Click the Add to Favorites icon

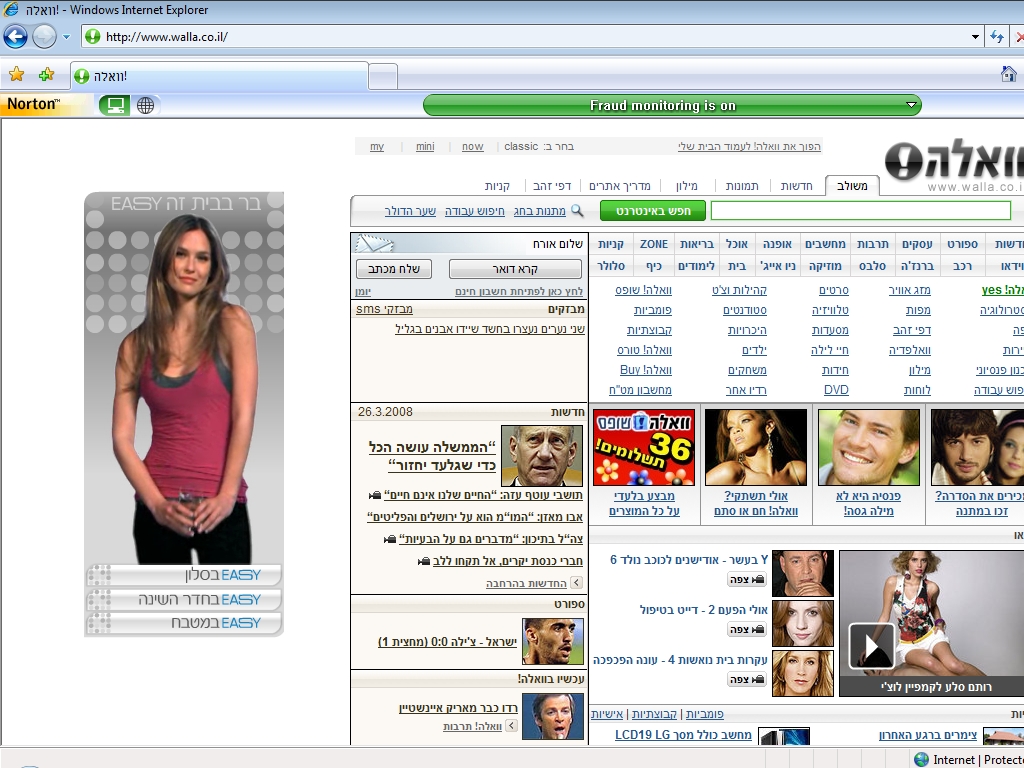(46, 75)
